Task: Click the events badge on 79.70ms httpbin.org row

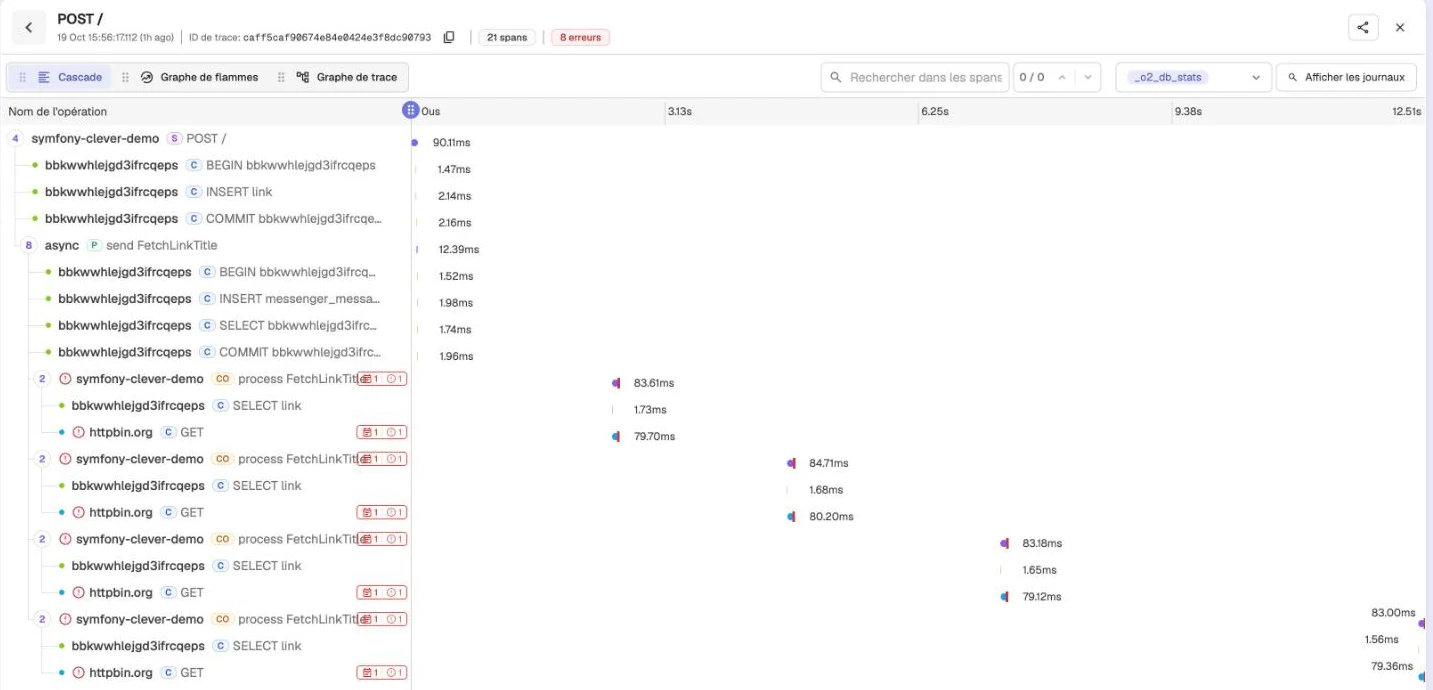Action: tap(369, 432)
